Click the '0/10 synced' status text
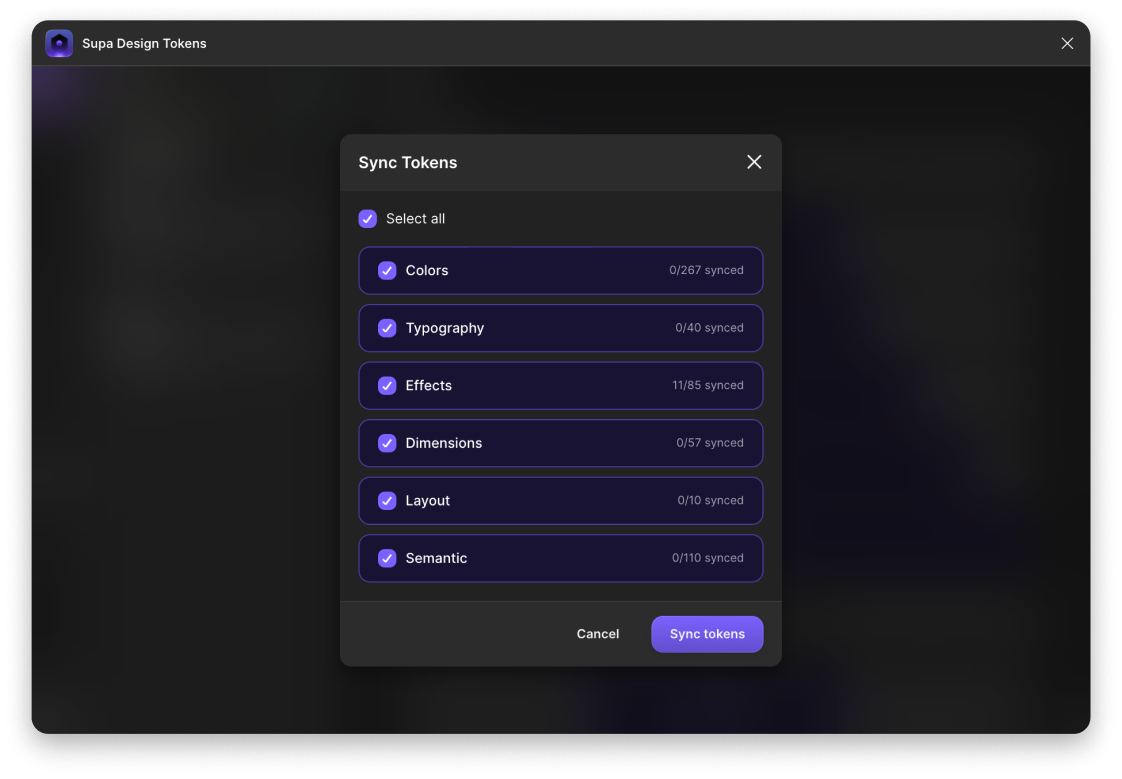The height and width of the screenshot is (779, 1122). coord(711,501)
